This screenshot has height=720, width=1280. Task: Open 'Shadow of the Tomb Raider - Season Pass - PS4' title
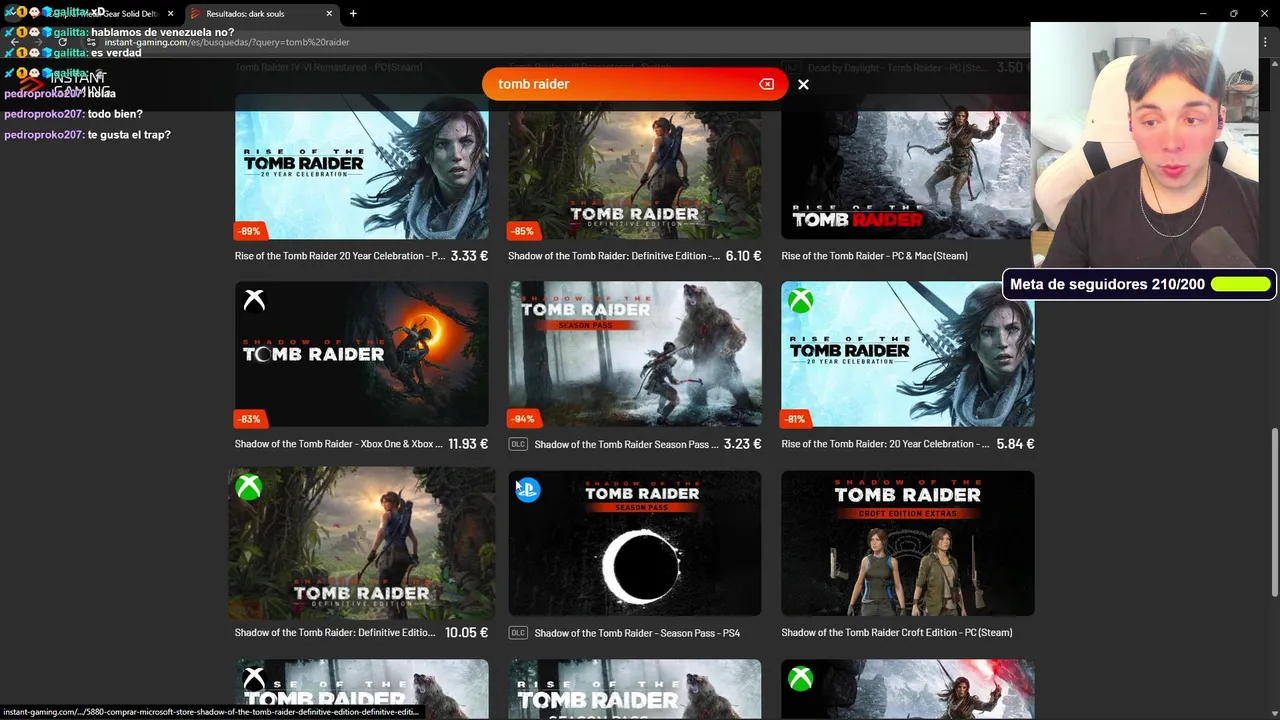coord(637,633)
